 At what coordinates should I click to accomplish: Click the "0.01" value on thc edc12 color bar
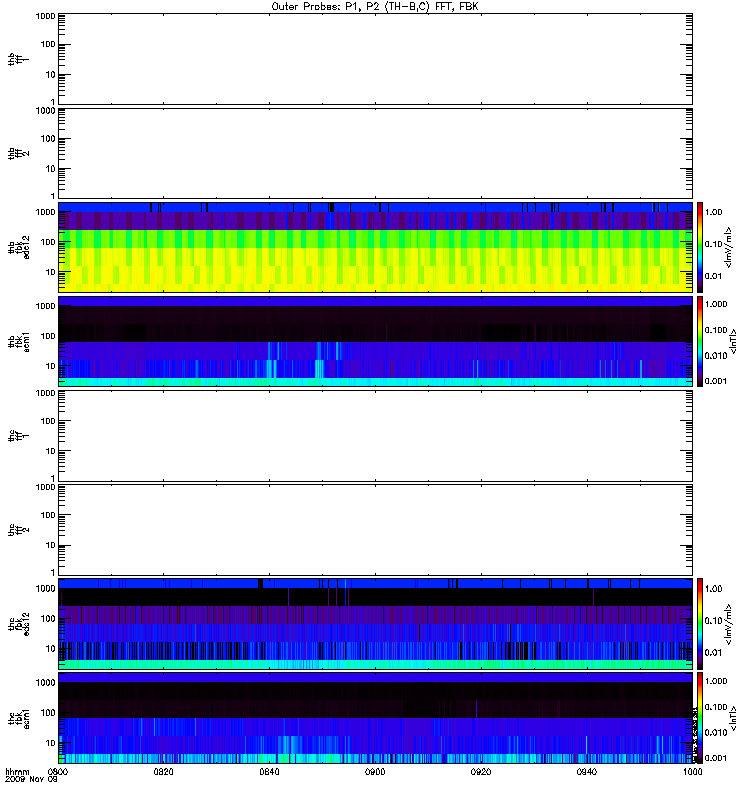click(713, 653)
